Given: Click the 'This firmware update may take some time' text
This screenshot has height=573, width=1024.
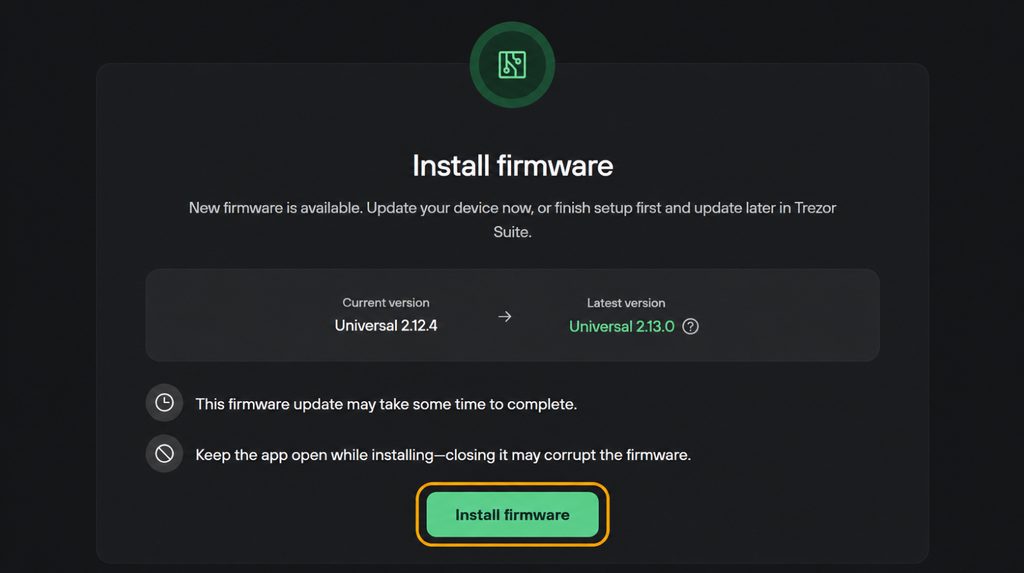Looking at the screenshot, I should click(386, 404).
